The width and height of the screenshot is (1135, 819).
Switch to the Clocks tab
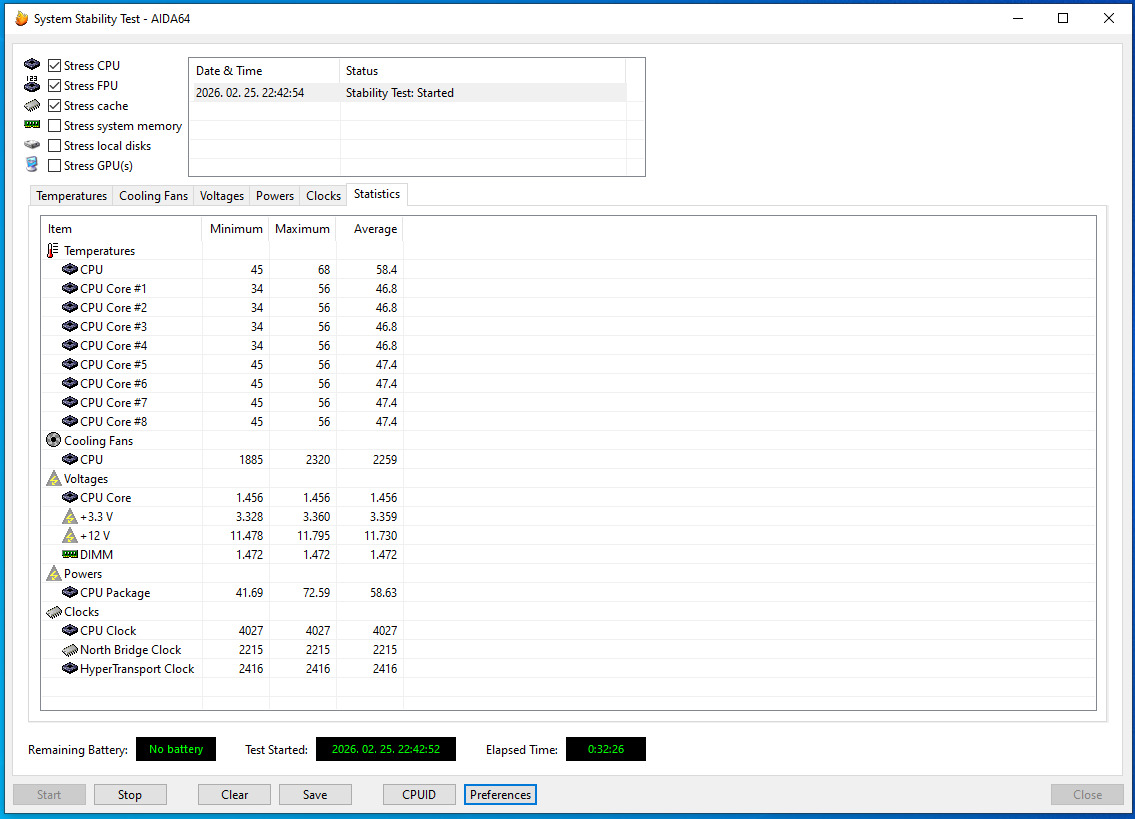[323, 196]
